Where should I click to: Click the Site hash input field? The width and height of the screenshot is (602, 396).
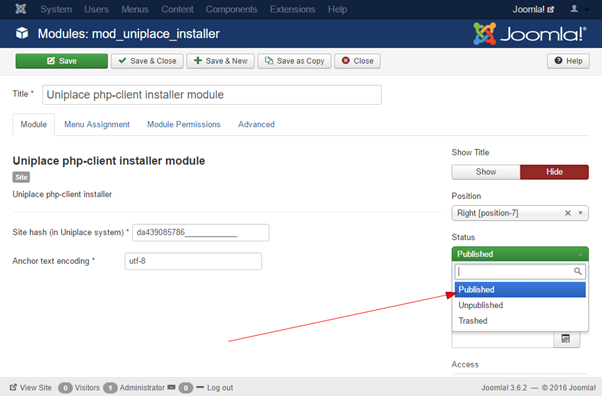click(201, 233)
